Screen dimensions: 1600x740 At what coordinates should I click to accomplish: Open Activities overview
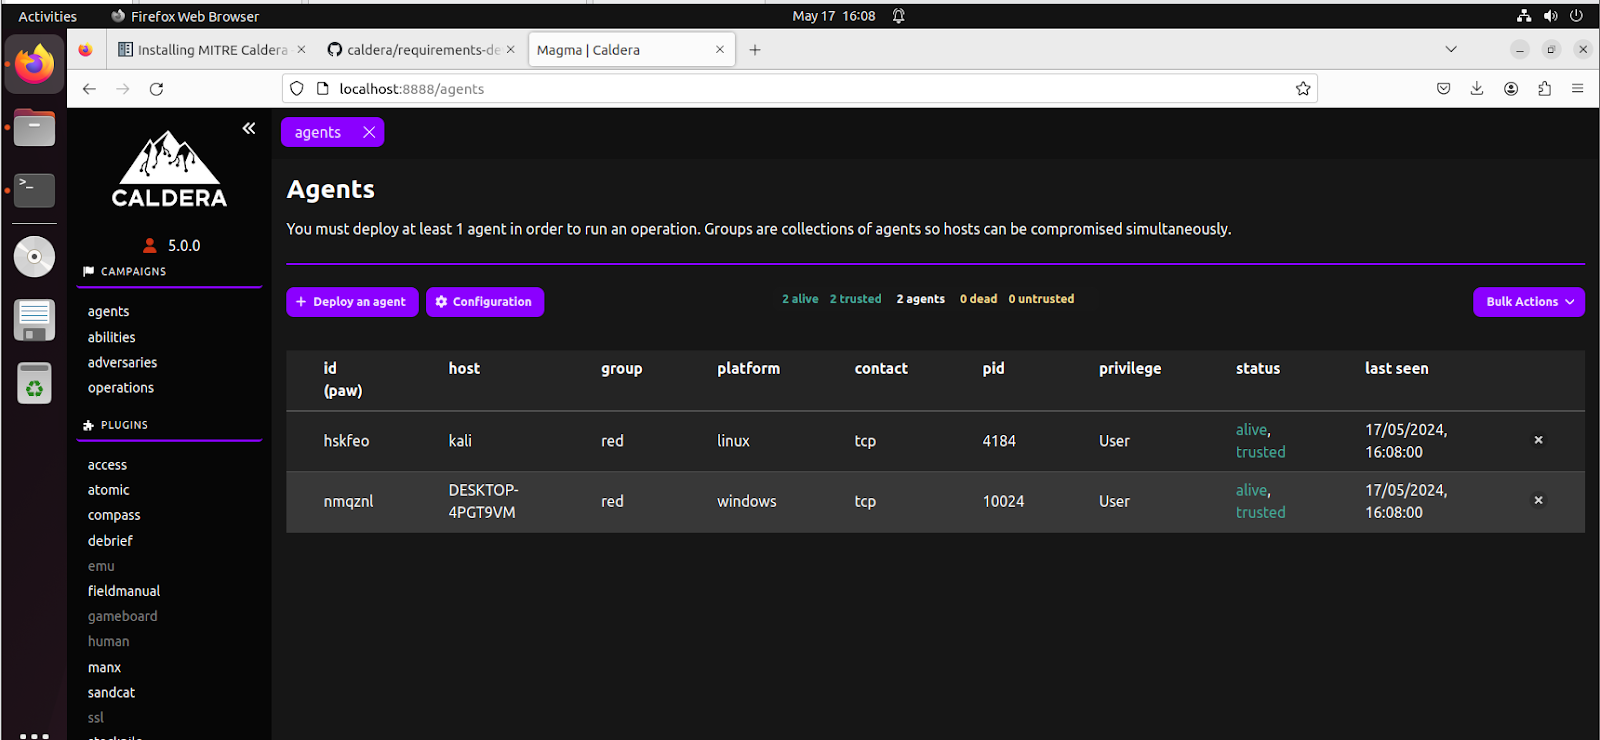(47, 16)
